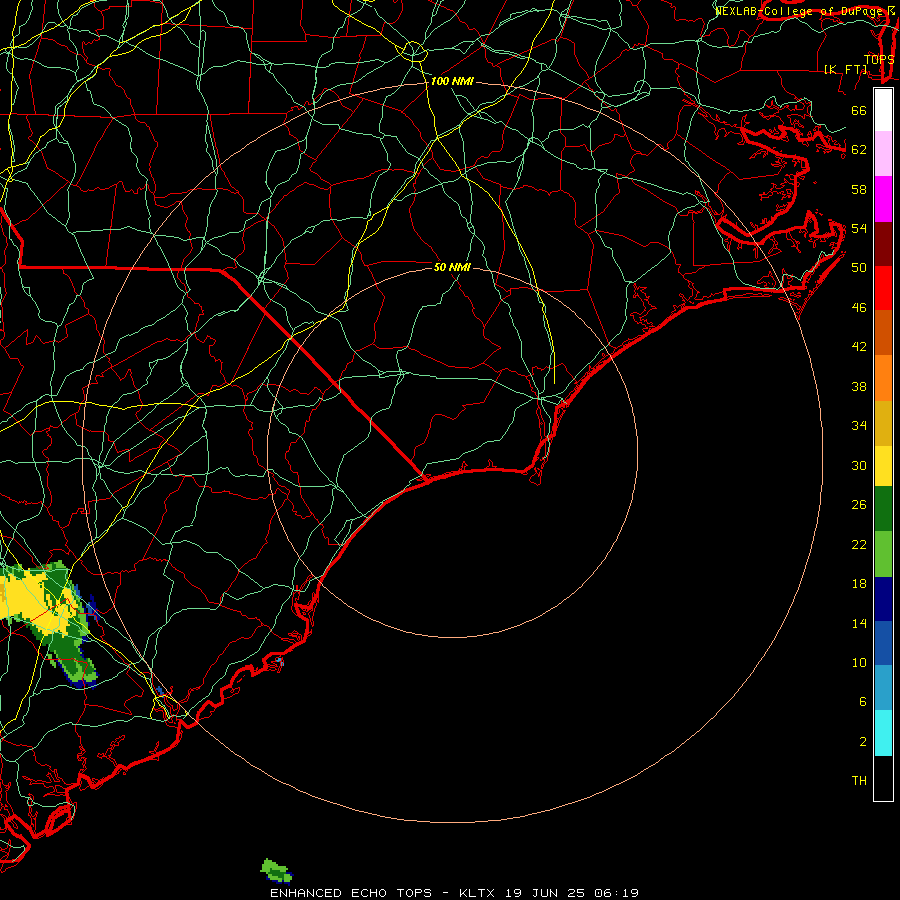Click the '34' legend value label

(x=859, y=426)
